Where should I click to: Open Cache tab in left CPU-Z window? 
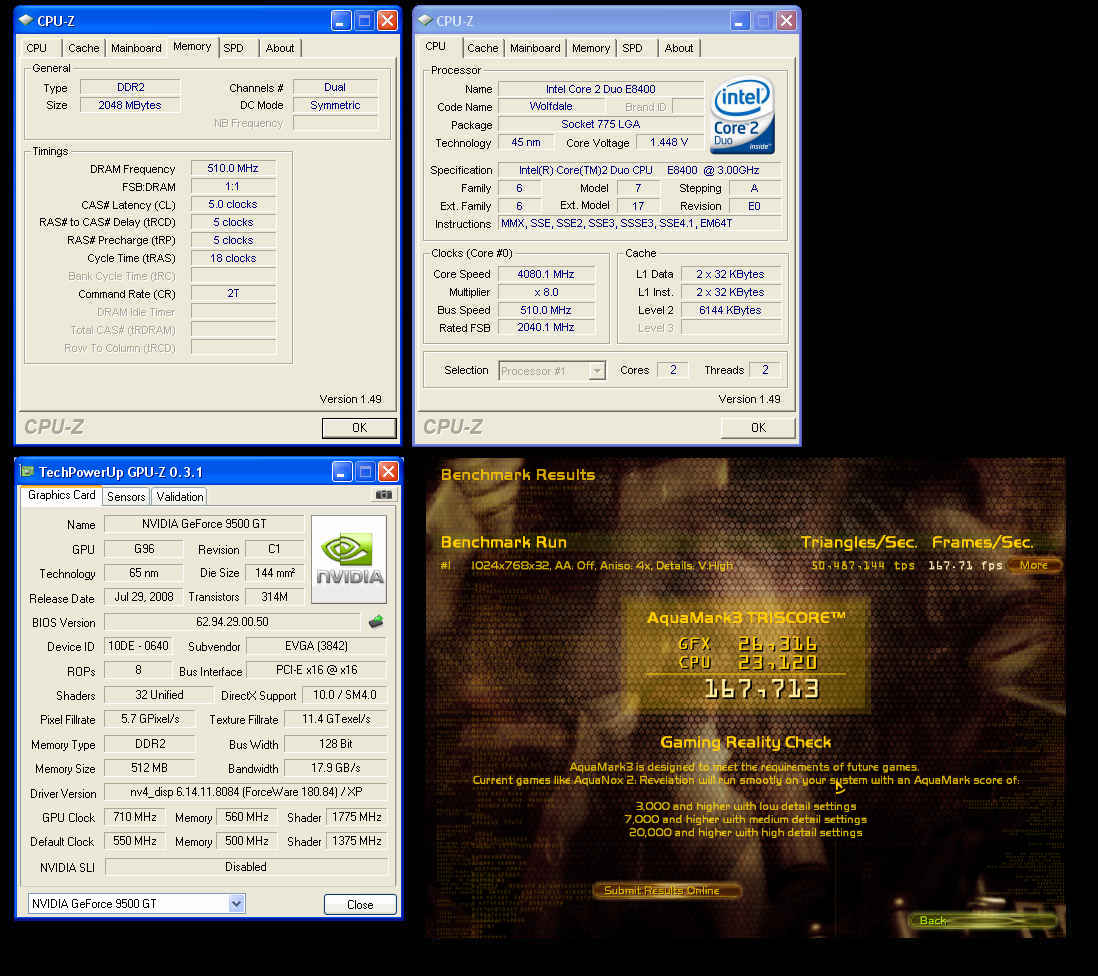point(83,48)
